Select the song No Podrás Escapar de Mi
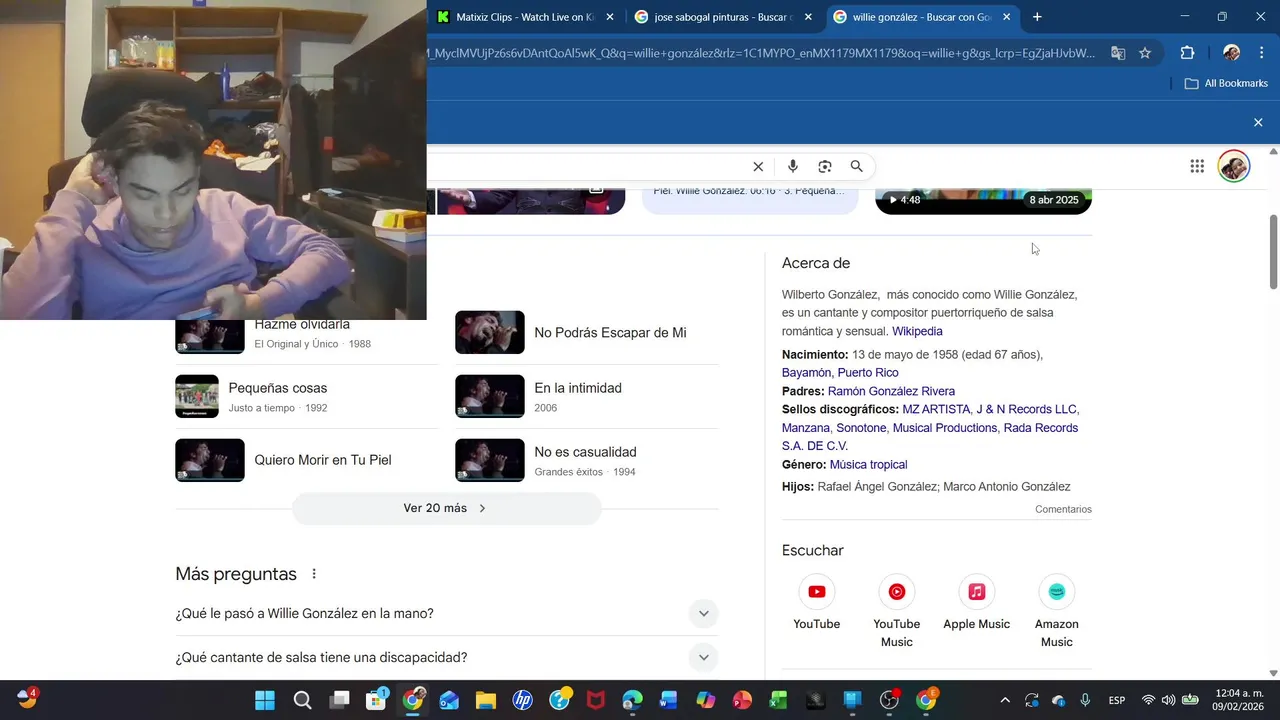 click(x=587, y=333)
